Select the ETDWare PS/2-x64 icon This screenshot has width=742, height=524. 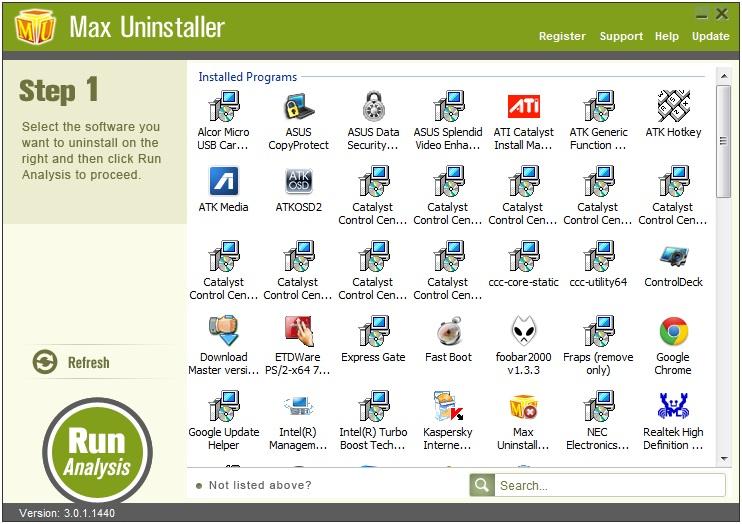pos(299,331)
